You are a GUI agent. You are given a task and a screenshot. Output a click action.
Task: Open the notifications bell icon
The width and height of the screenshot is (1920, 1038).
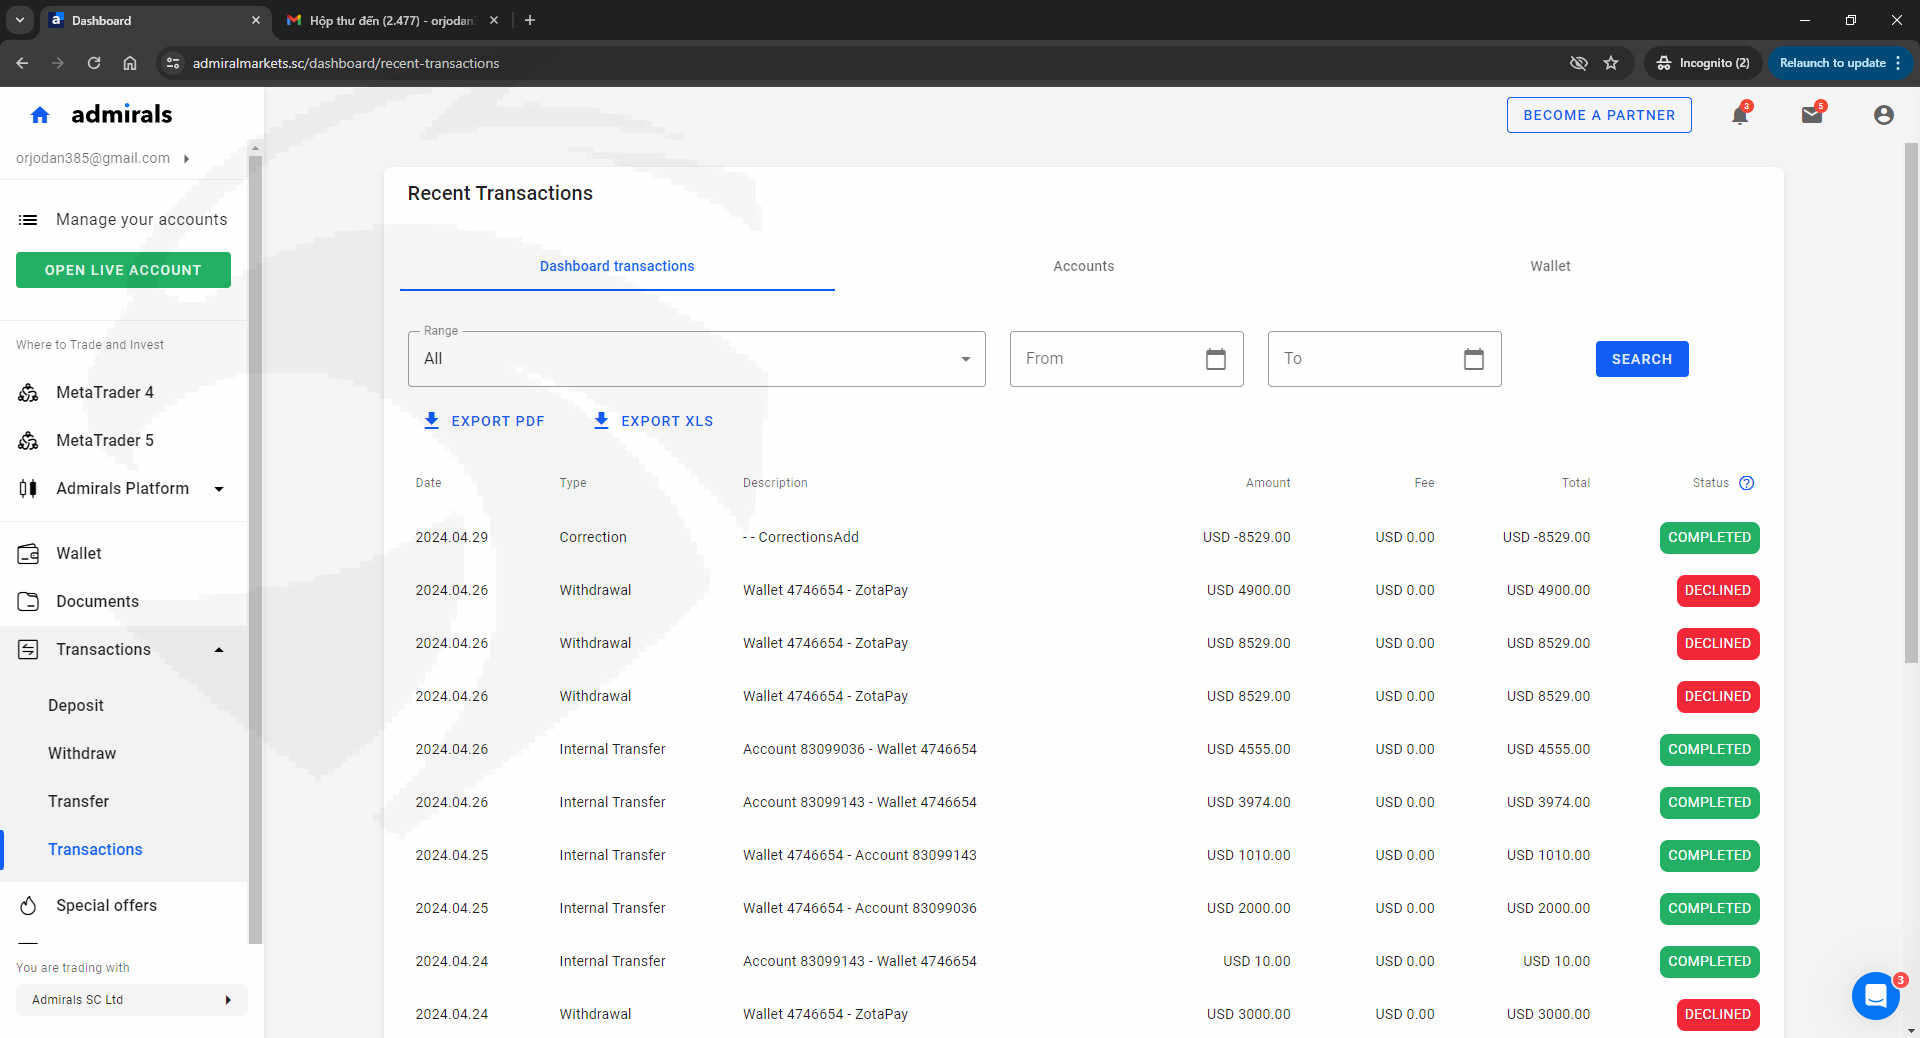tap(1740, 115)
